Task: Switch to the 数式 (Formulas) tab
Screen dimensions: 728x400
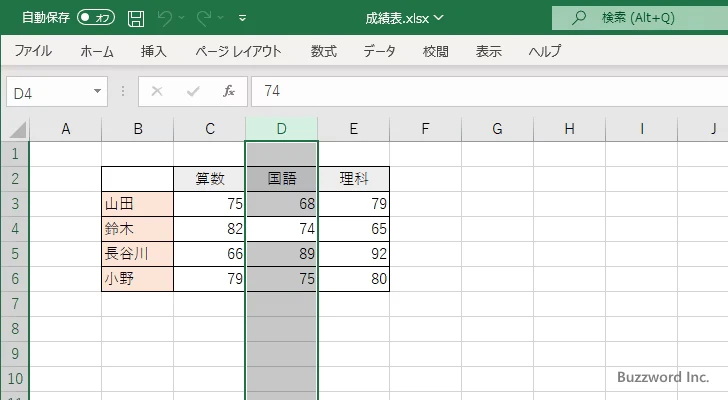Action: click(x=323, y=51)
